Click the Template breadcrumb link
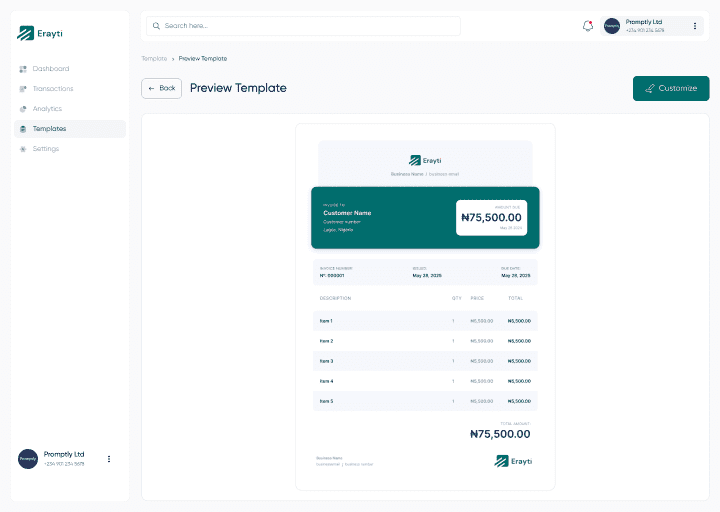 154,59
